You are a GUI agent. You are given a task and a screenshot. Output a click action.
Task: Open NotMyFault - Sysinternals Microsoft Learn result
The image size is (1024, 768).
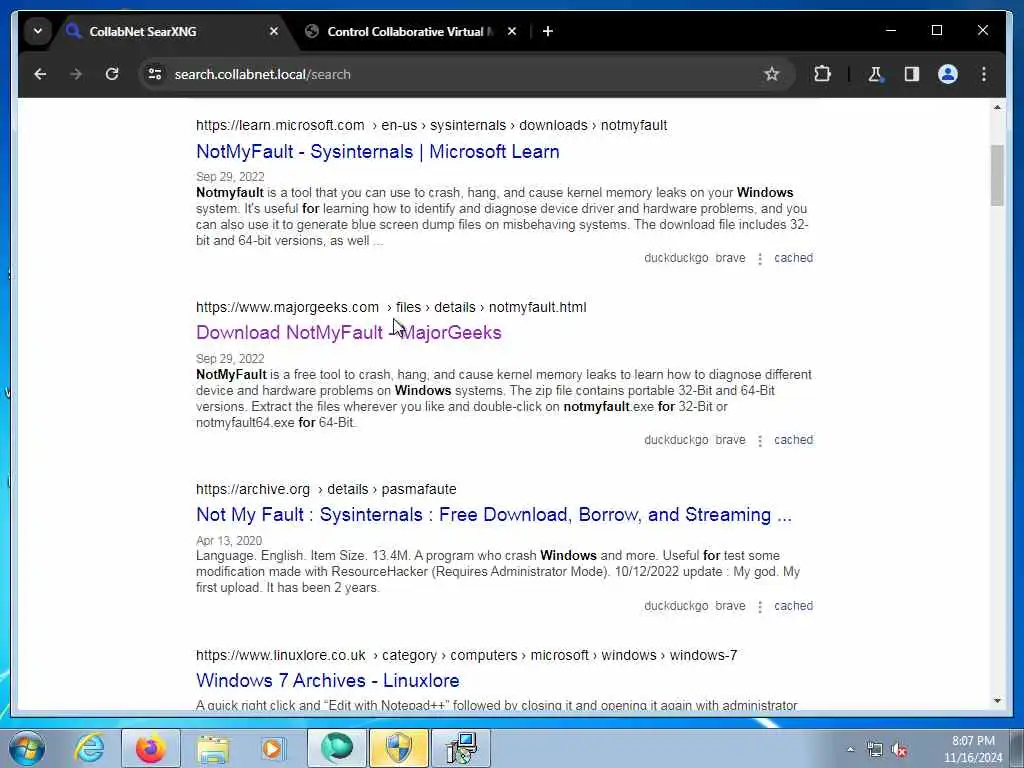tap(377, 152)
